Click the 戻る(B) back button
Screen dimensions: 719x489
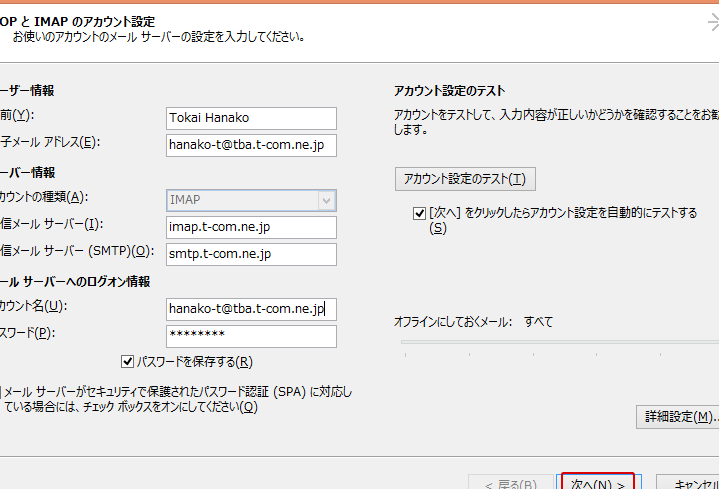tap(517, 484)
